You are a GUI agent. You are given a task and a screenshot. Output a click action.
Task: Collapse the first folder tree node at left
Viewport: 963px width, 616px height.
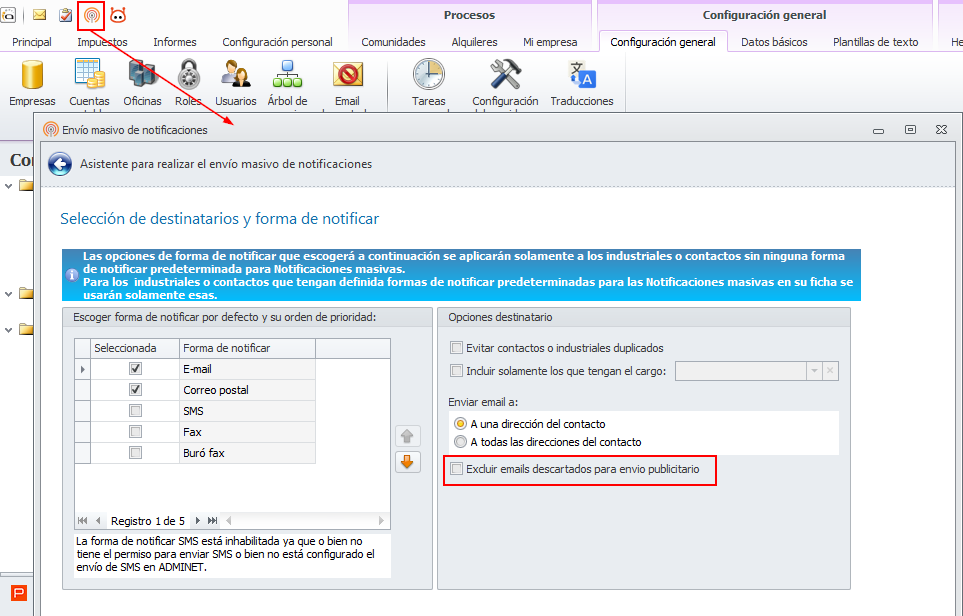point(9,185)
